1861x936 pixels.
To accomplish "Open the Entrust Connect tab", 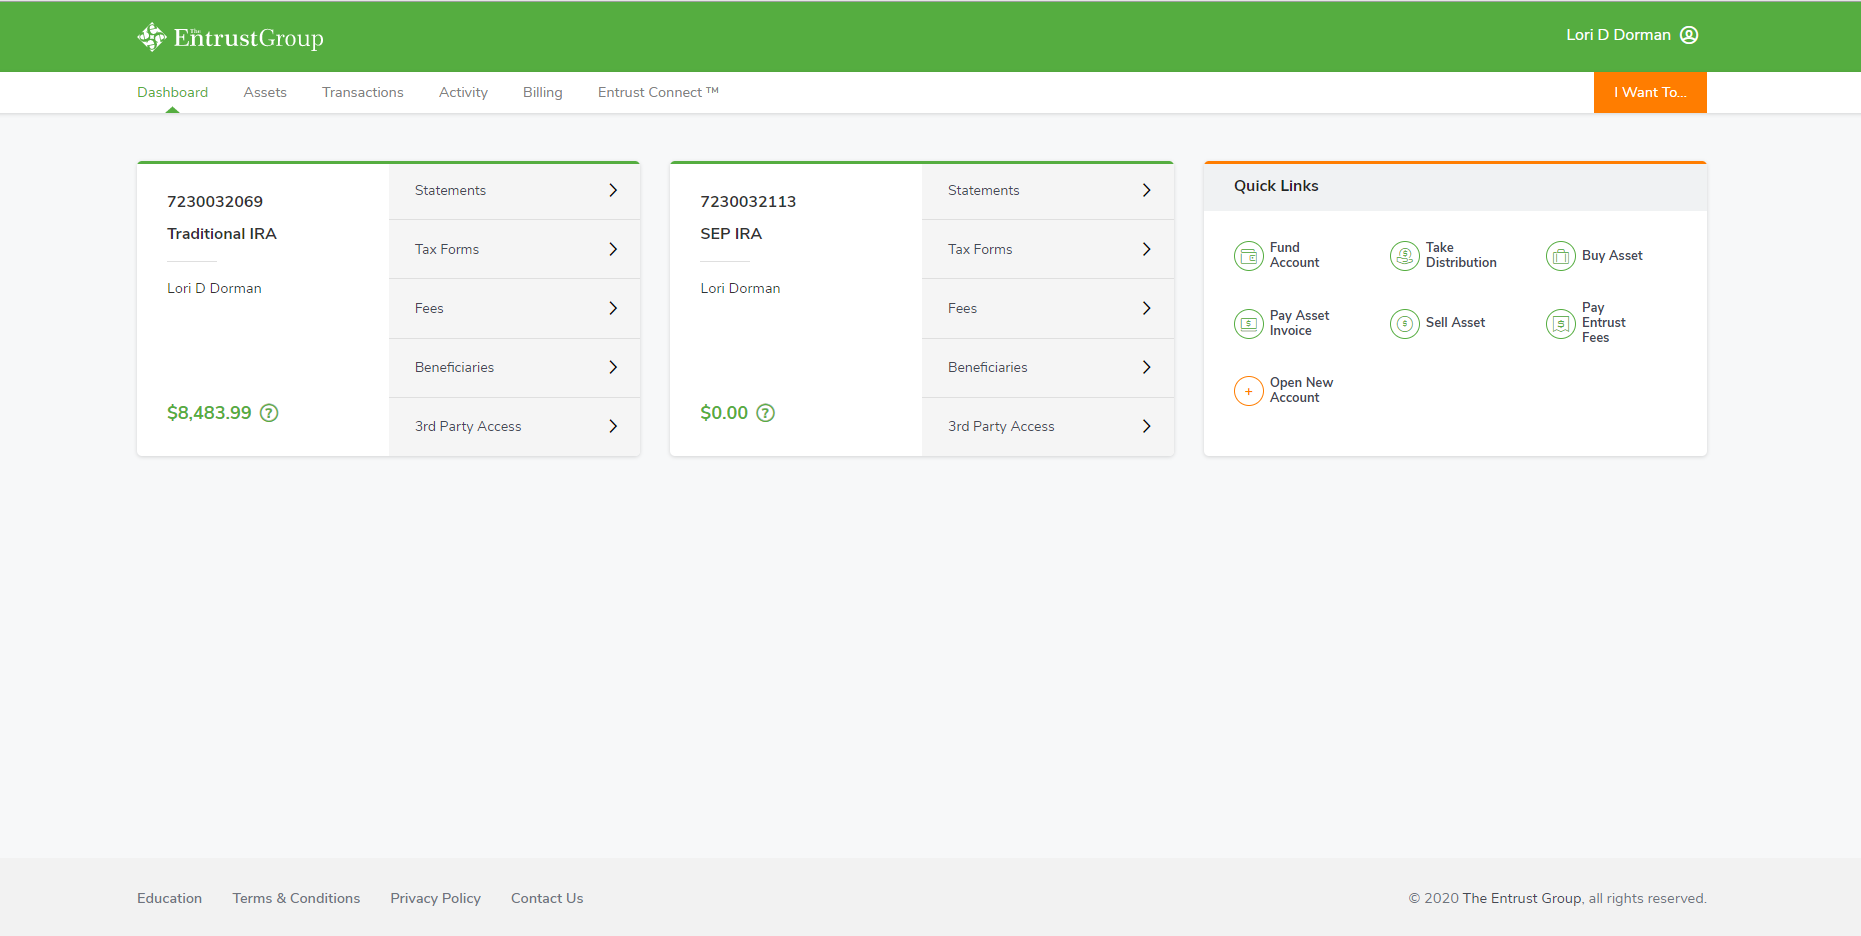I will [x=658, y=92].
